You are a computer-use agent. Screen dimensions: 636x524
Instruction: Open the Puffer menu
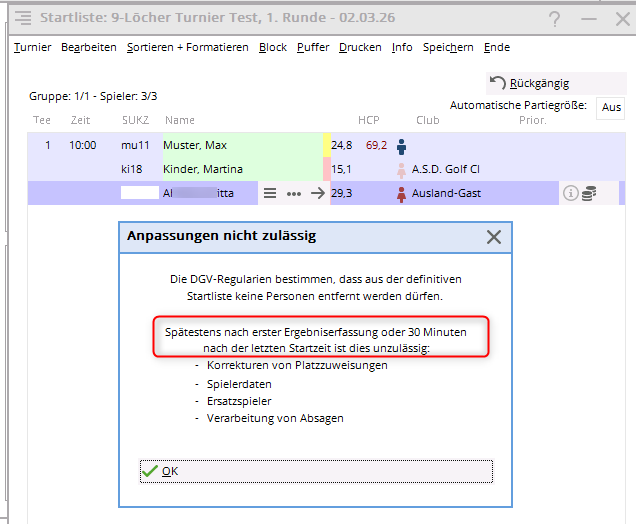point(313,47)
